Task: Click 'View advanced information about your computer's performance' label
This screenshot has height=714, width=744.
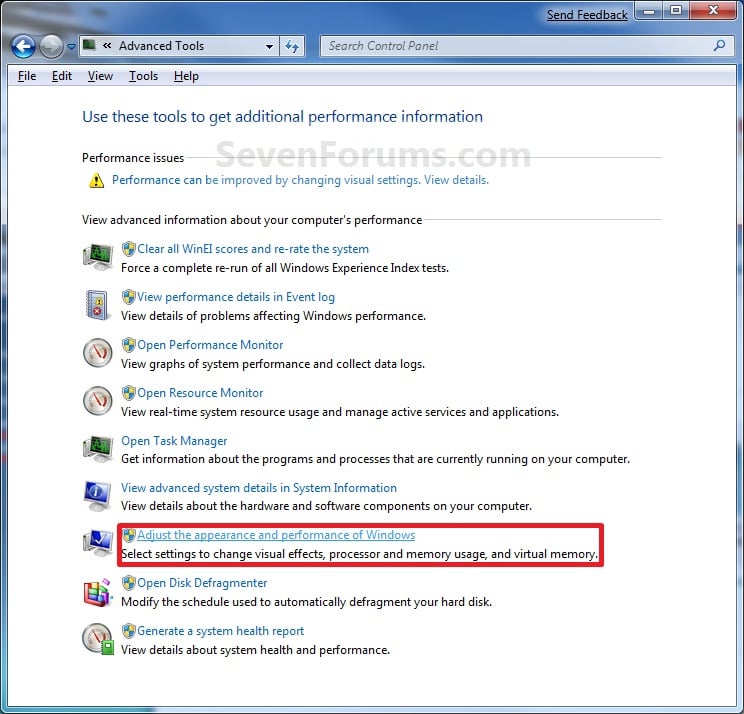Action: [x=252, y=220]
